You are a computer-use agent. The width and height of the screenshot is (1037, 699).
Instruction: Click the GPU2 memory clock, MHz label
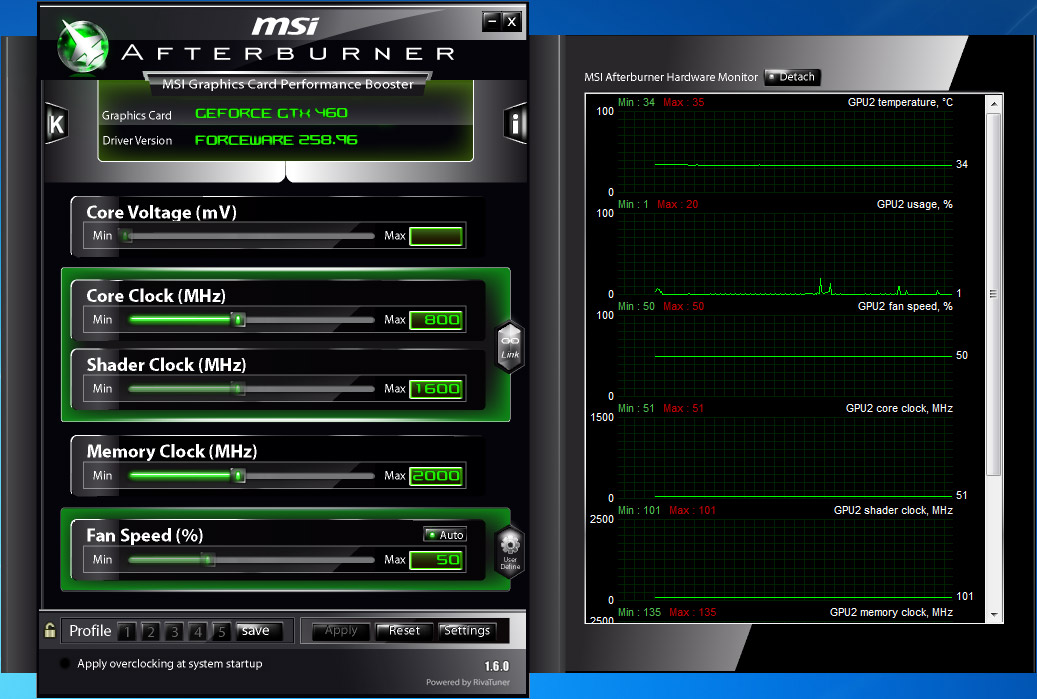(891, 612)
